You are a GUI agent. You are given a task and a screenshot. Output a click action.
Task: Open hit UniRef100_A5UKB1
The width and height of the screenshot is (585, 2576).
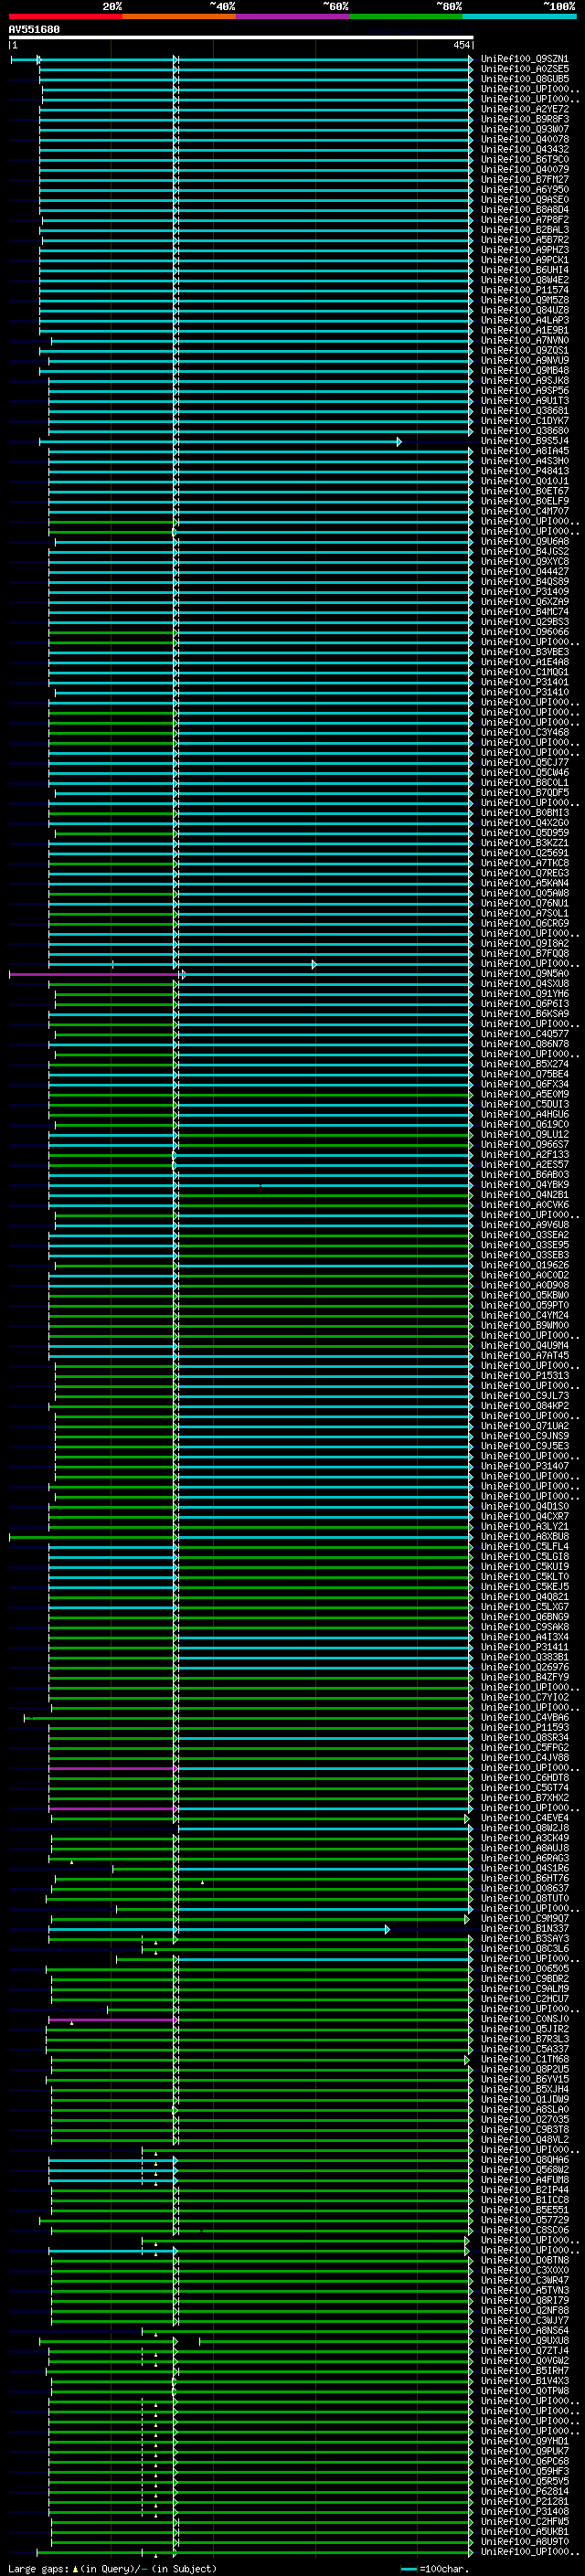coord(524,2533)
